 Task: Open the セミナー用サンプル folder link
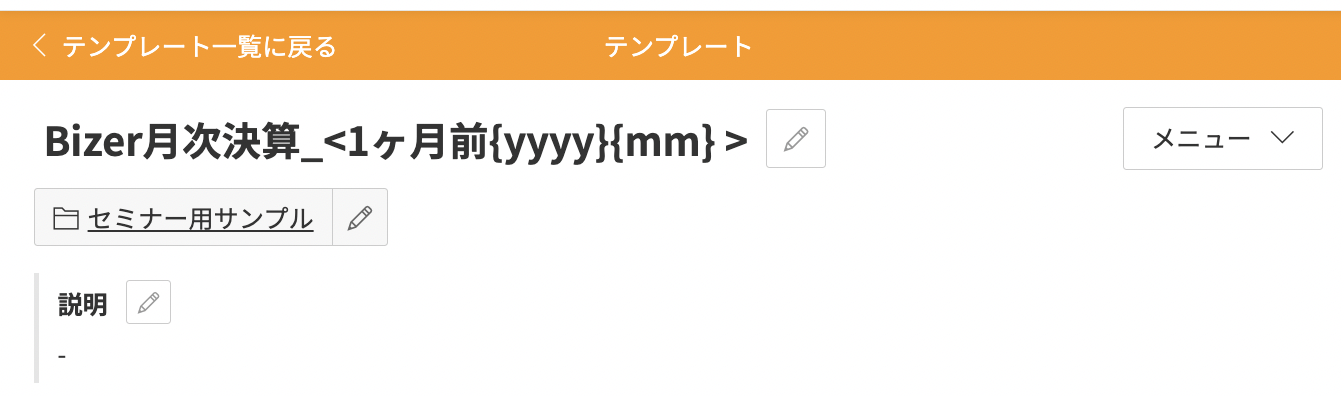coord(200,218)
